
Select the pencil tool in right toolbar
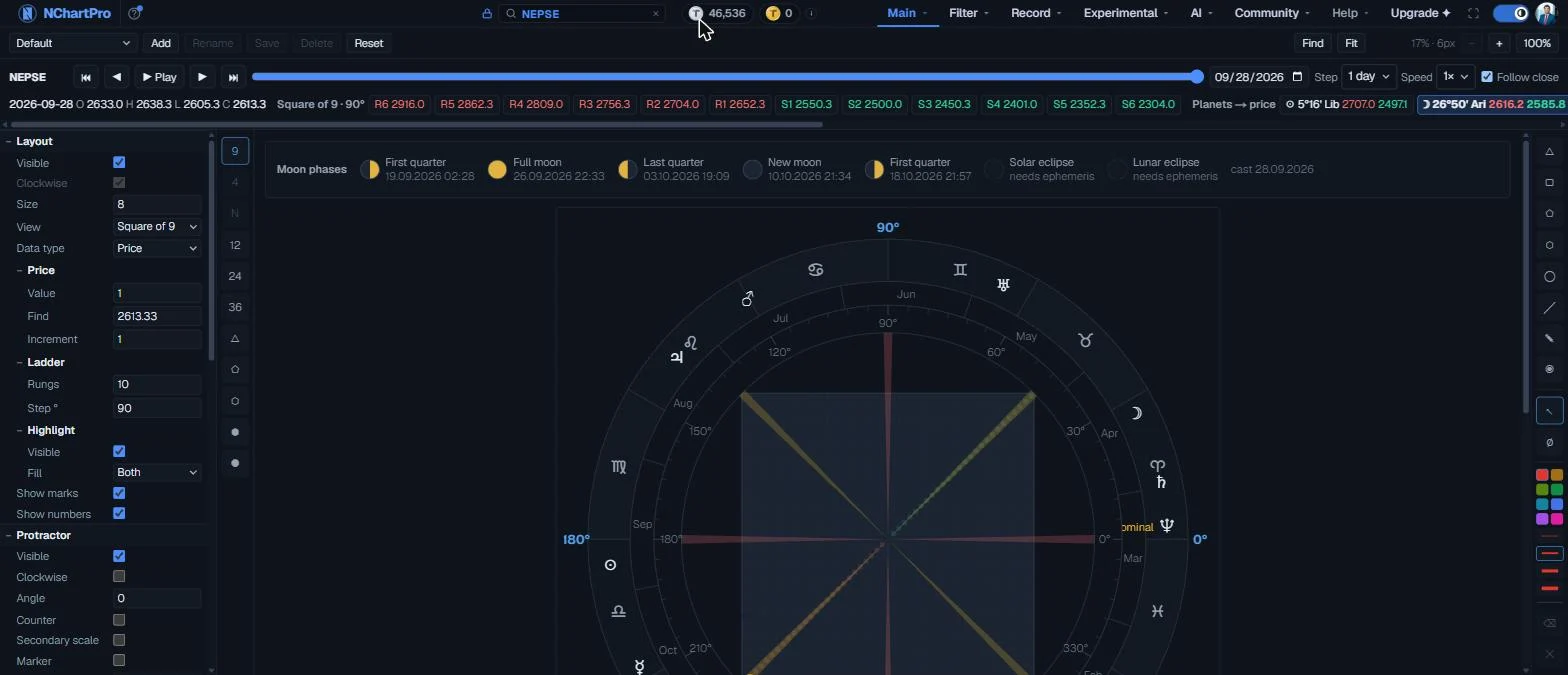coord(1549,338)
